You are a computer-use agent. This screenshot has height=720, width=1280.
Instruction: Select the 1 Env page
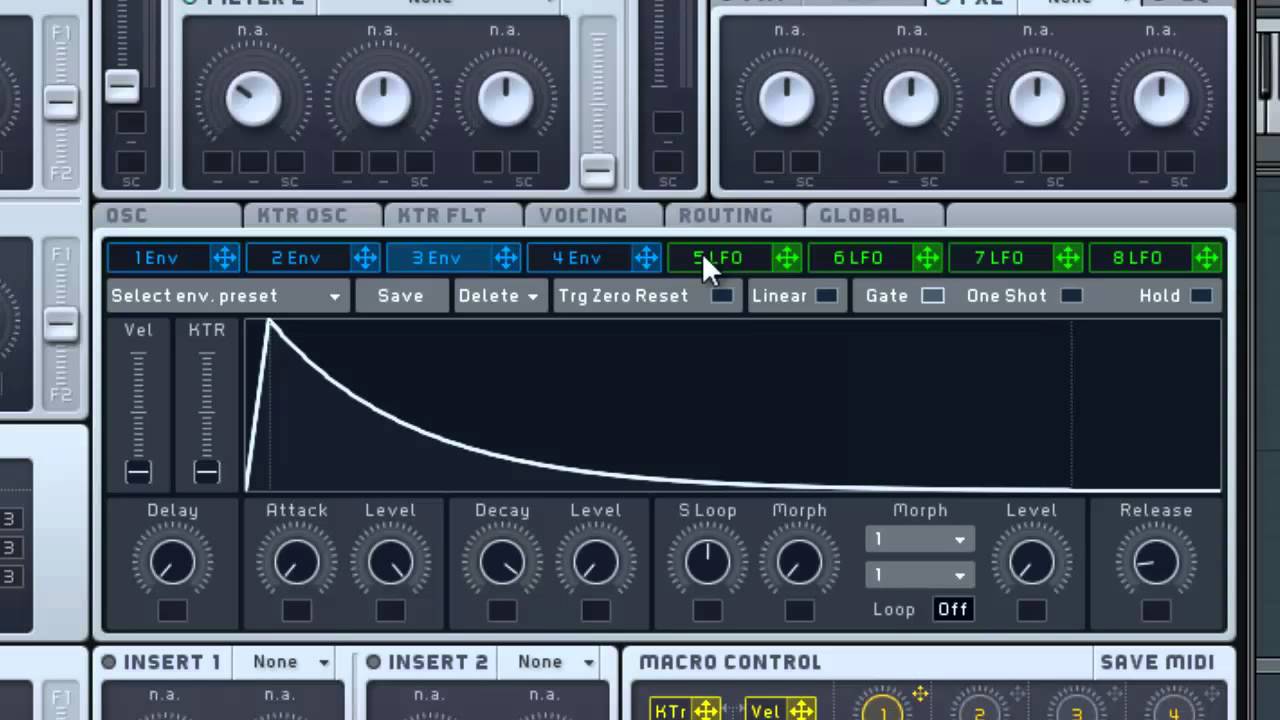(x=158, y=258)
